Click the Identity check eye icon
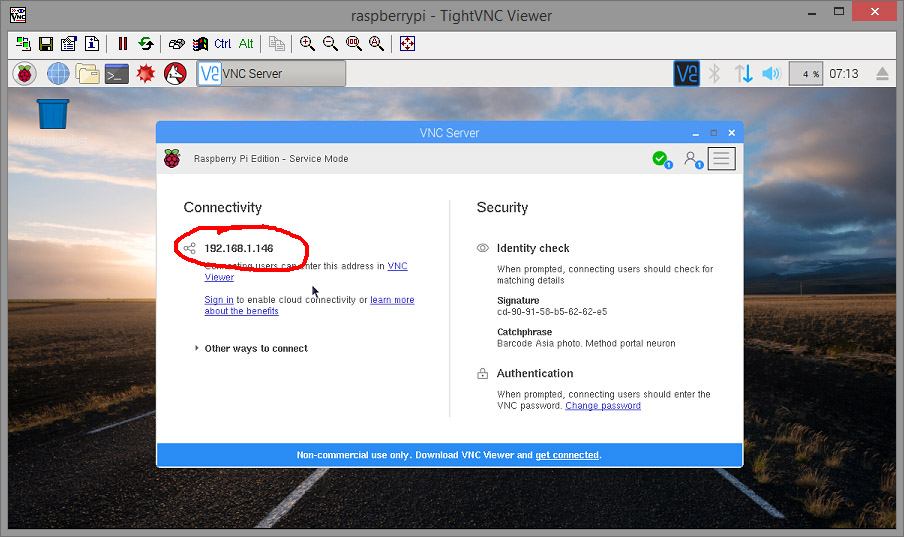The width and height of the screenshot is (904, 537). point(483,248)
